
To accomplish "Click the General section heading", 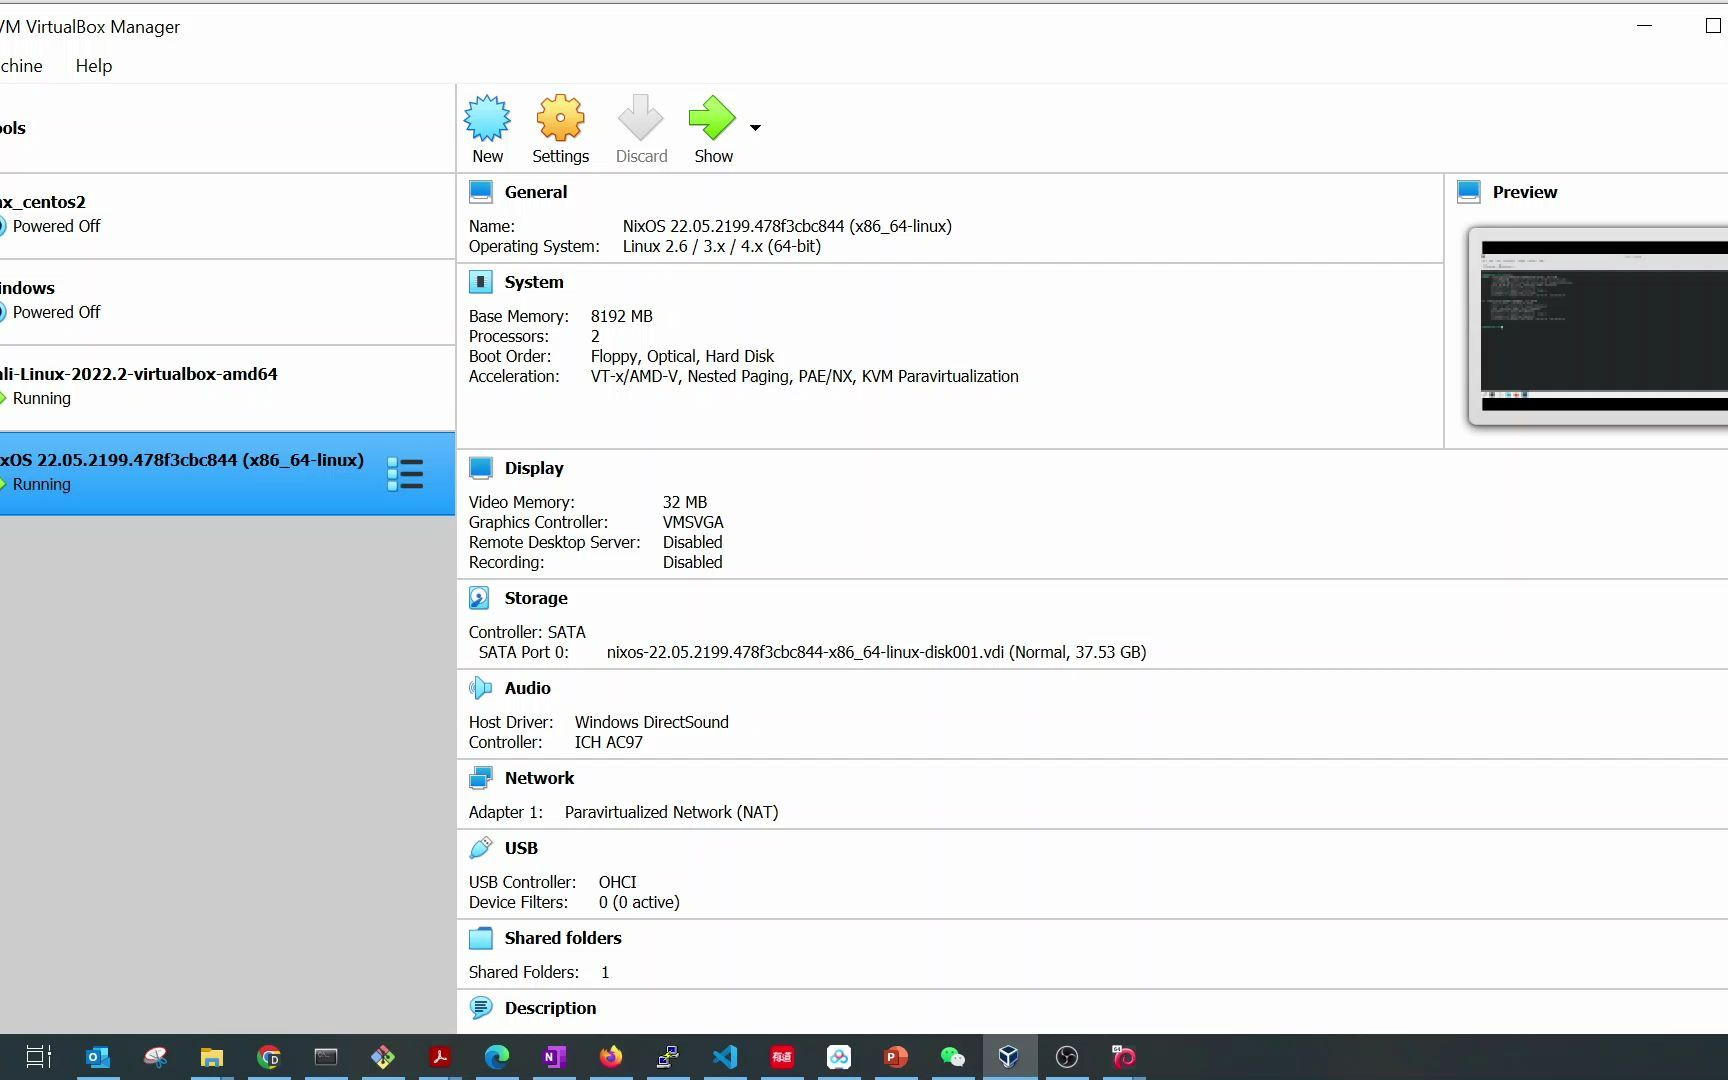I will pos(536,192).
